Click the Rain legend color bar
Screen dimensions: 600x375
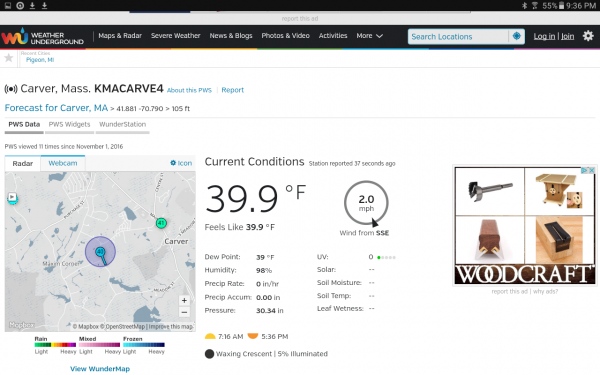tap(55, 345)
